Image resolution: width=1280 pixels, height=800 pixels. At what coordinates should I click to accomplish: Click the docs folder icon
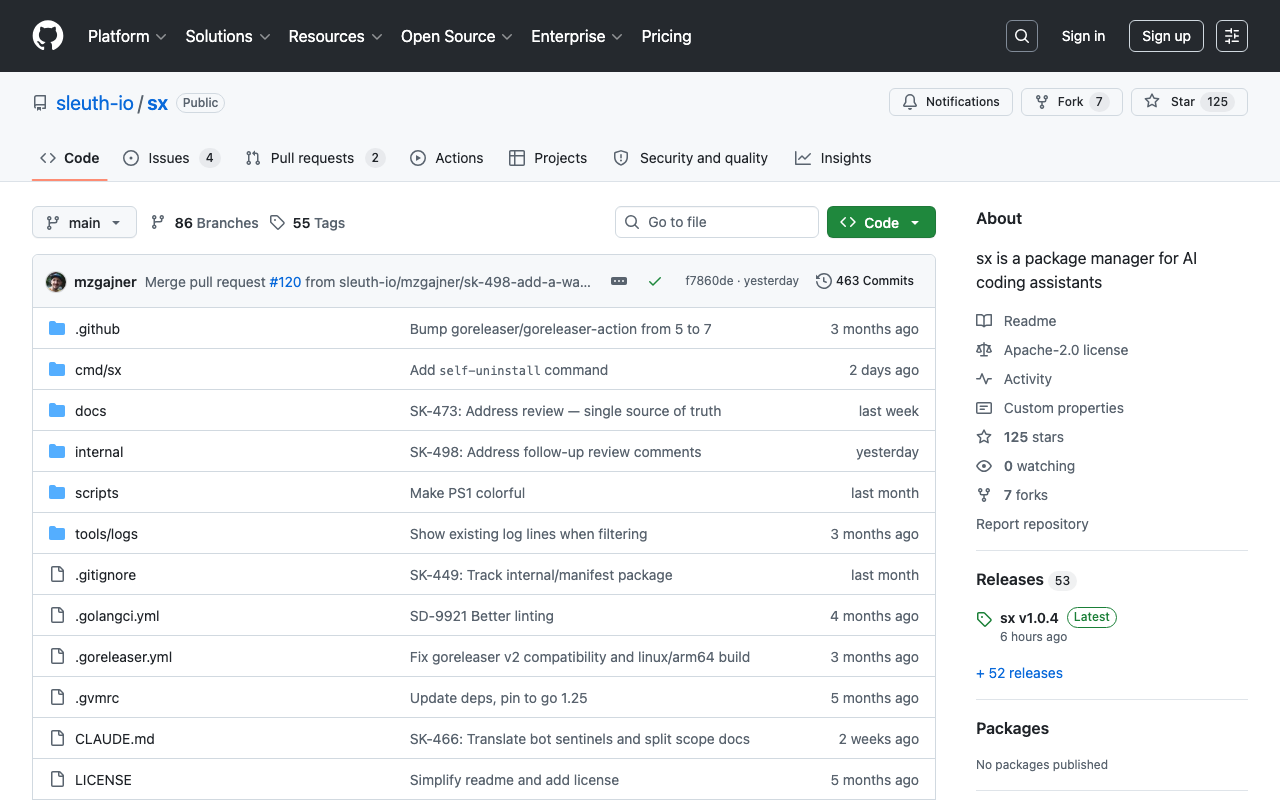pyautogui.click(x=57, y=411)
